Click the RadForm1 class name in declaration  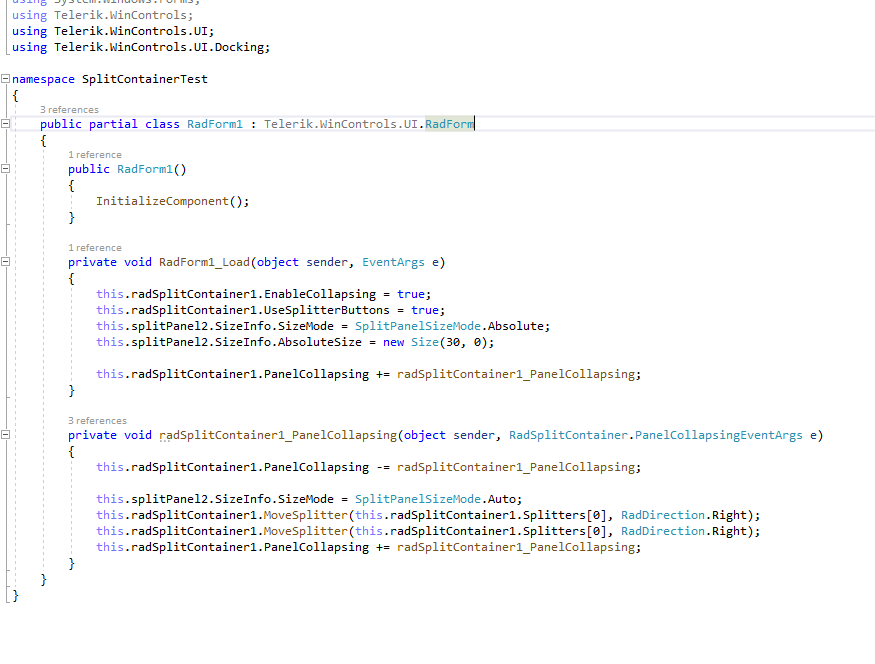(215, 124)
